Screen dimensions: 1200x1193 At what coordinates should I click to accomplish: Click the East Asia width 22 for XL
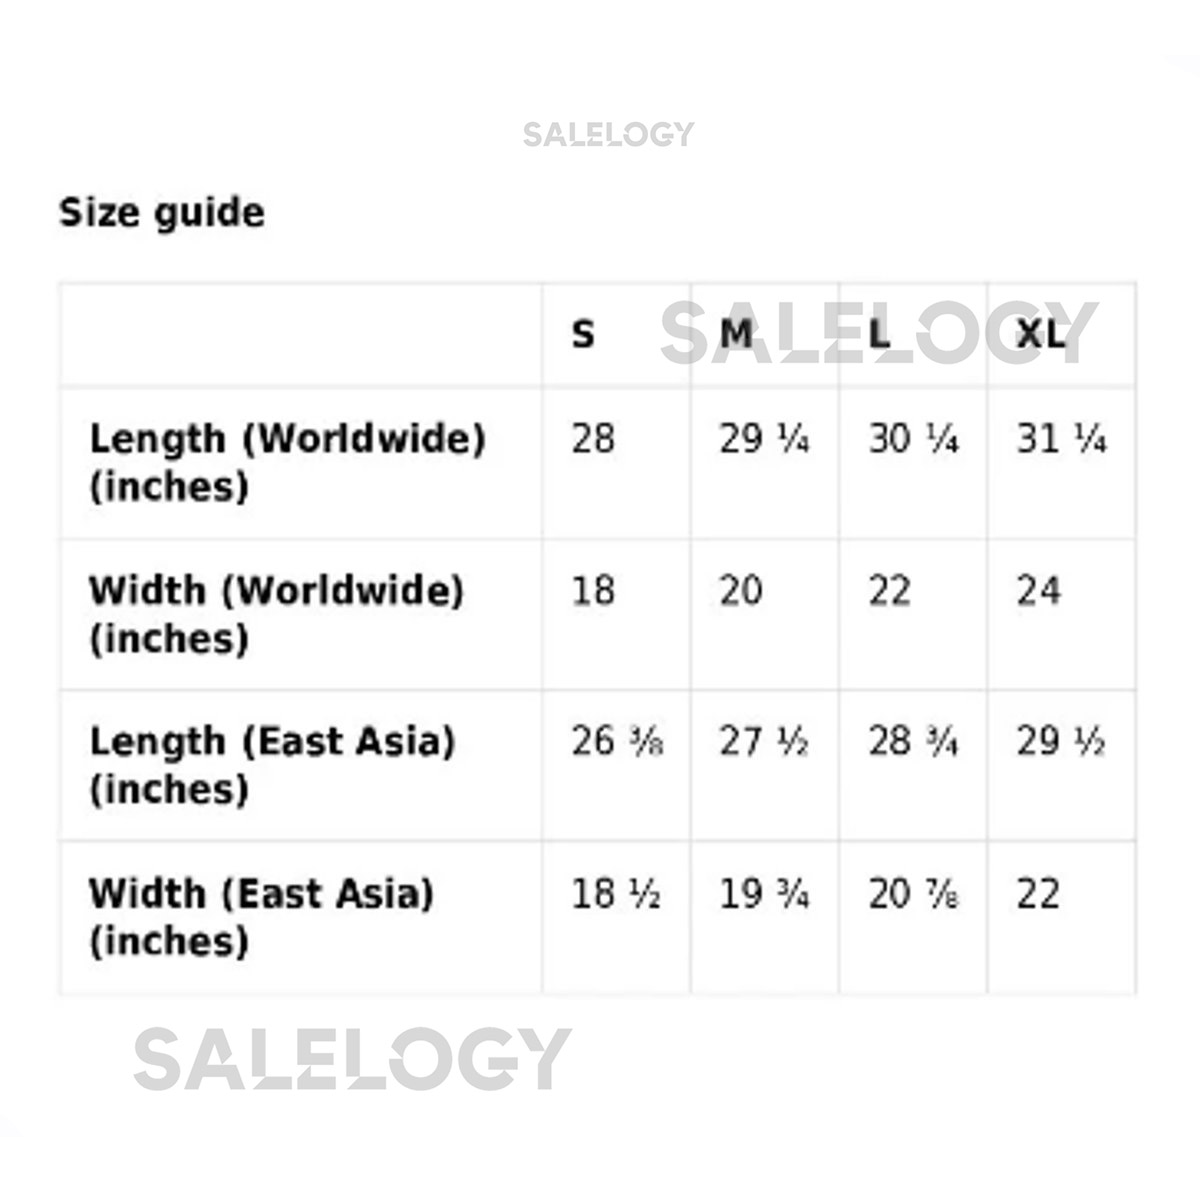(1038, 894)
